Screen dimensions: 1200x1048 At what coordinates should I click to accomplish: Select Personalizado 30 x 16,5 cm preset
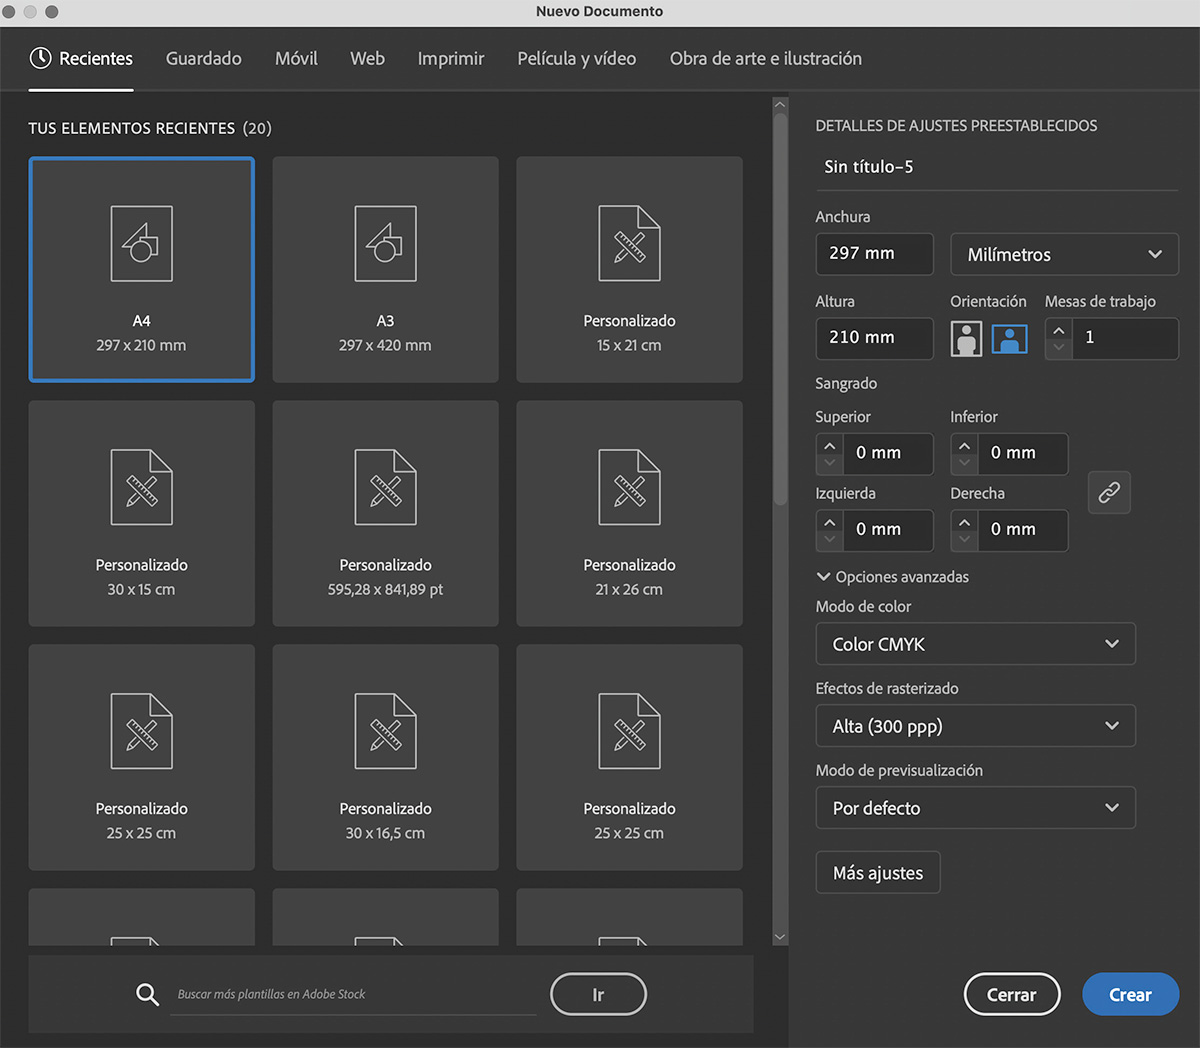tap(385, 757)
